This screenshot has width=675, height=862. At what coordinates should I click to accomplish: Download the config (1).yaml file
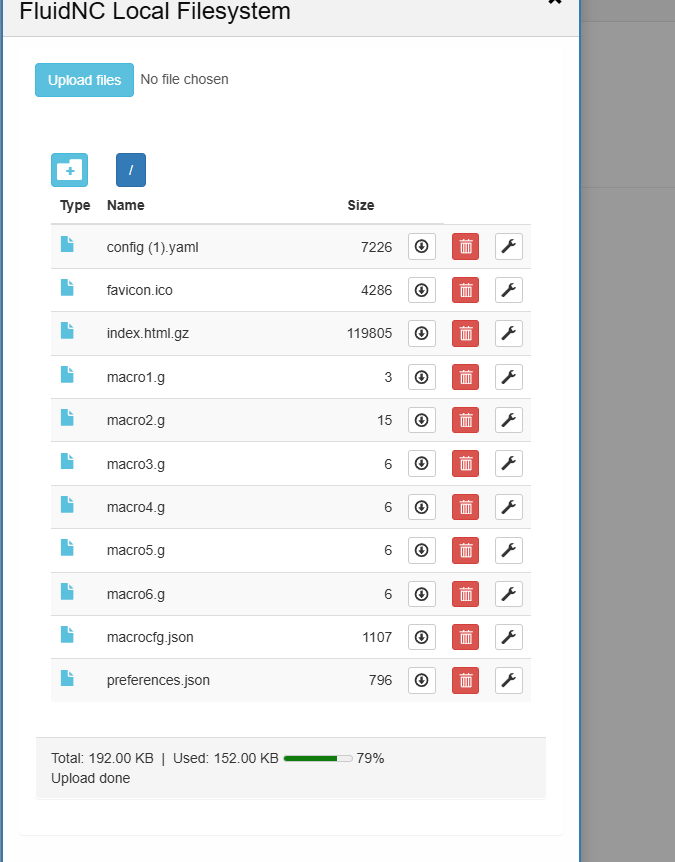click(422, 247)
